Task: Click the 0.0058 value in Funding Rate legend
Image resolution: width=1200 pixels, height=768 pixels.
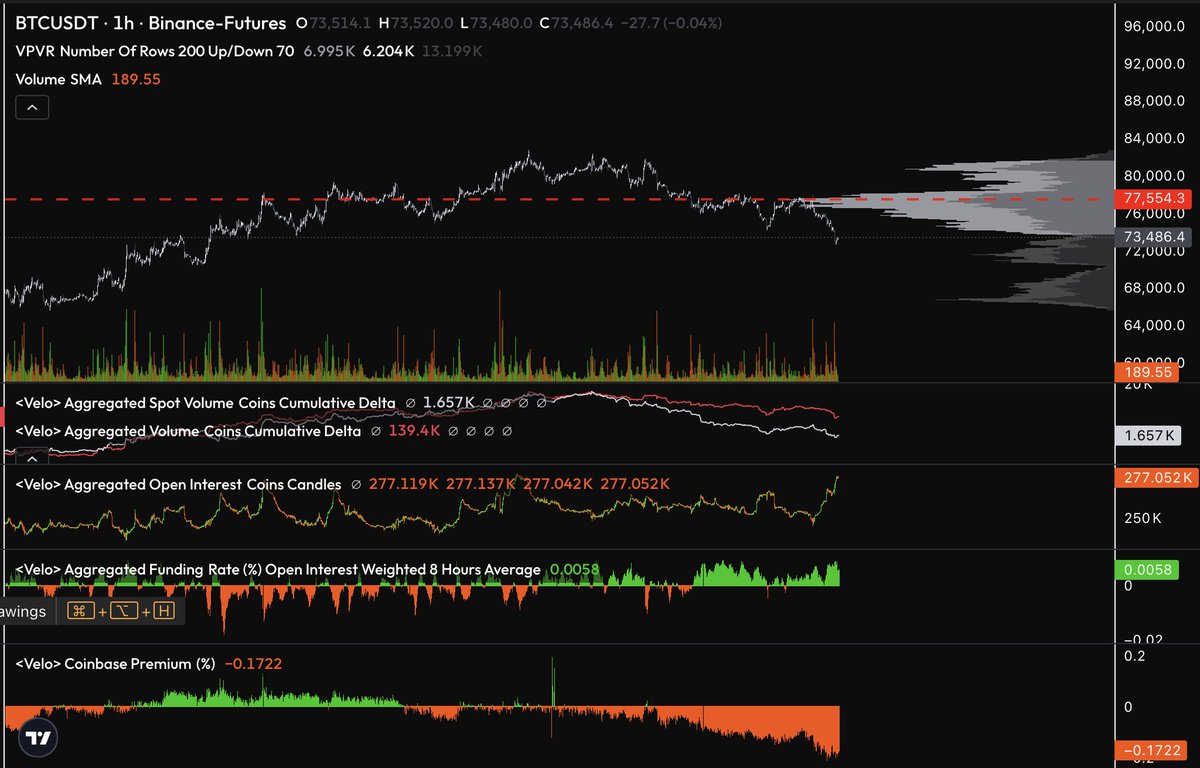Action: [x=575, y=570]
